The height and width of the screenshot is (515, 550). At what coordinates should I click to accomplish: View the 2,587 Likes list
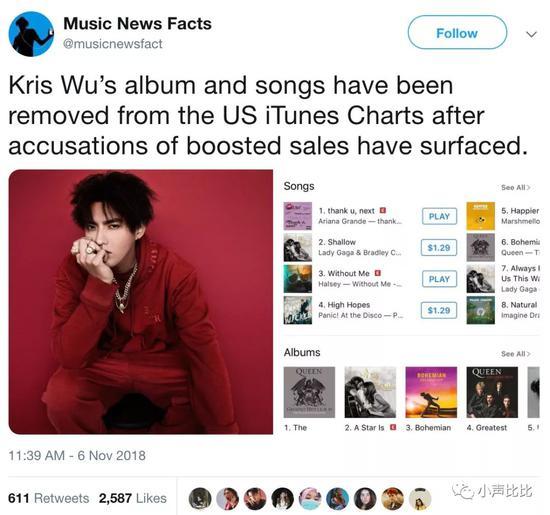tap(133, 498)
